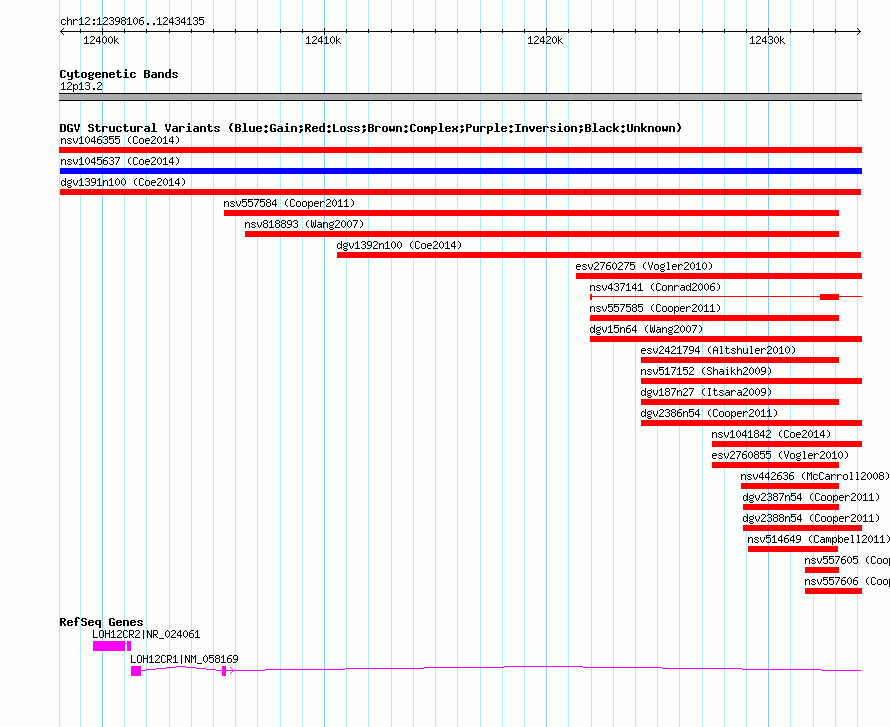This screenshot has height=727, width=890.
Task: Select the red nsv514649 loss bar
Action: tap(793, 549)
